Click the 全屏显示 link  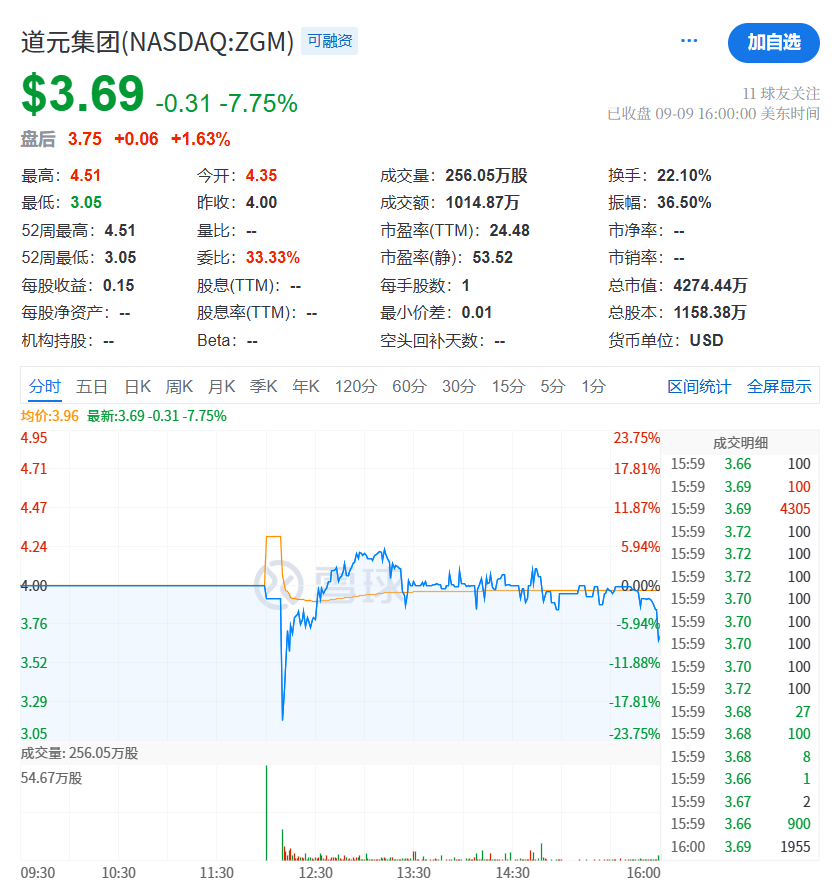click(x=779, y=386)
